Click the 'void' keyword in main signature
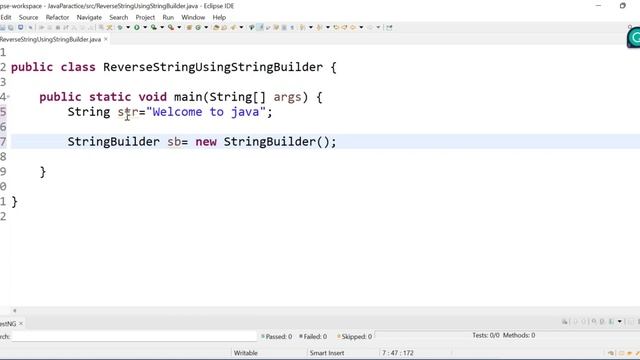 click(x=152, y=97)
